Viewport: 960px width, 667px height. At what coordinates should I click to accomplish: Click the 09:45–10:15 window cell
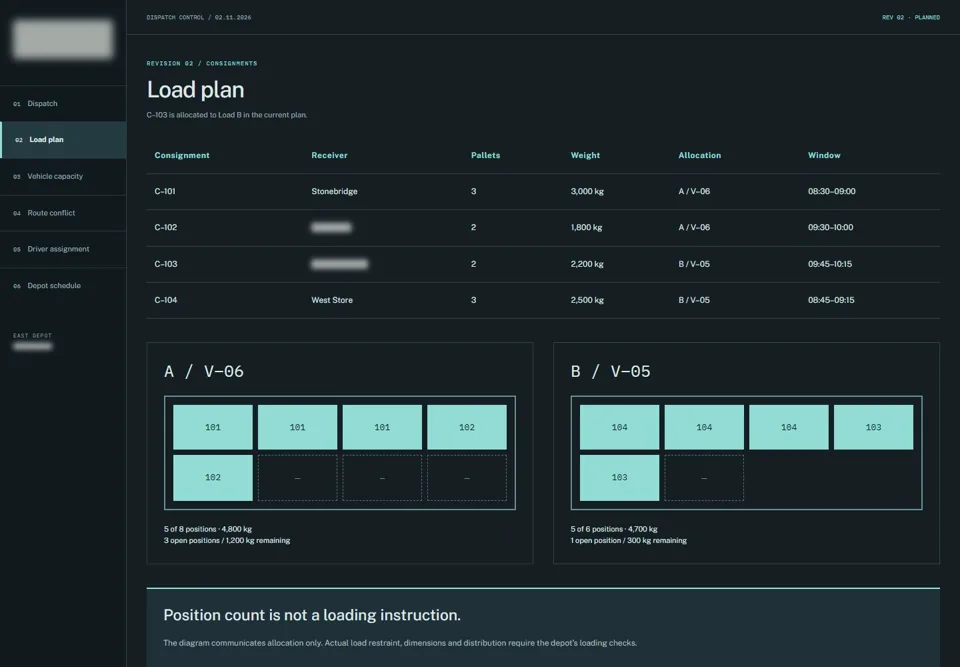(830, 264)
